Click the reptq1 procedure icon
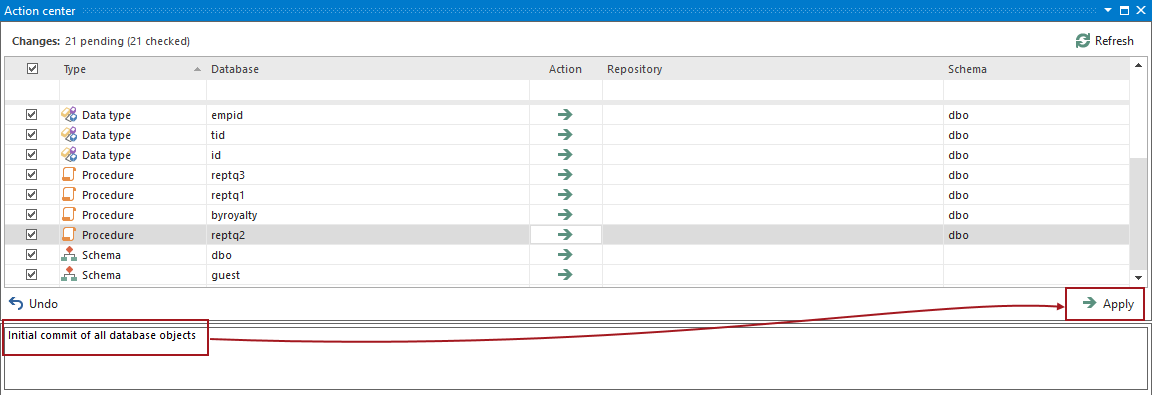 pos(69,195)
